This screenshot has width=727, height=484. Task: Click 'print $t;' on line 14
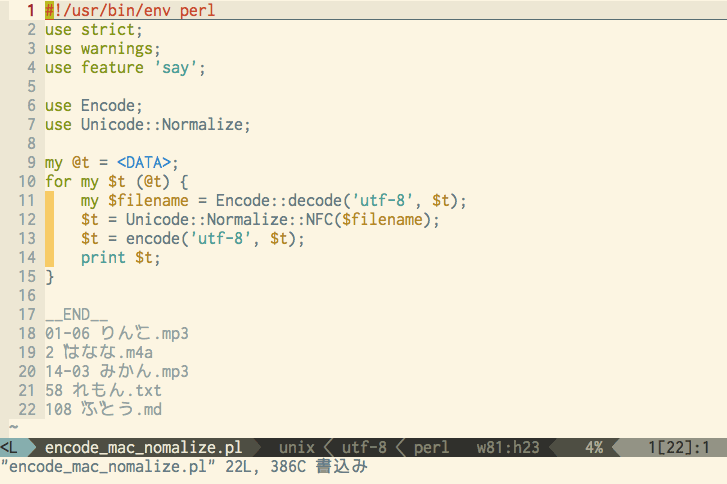click(x=121, y=258)
